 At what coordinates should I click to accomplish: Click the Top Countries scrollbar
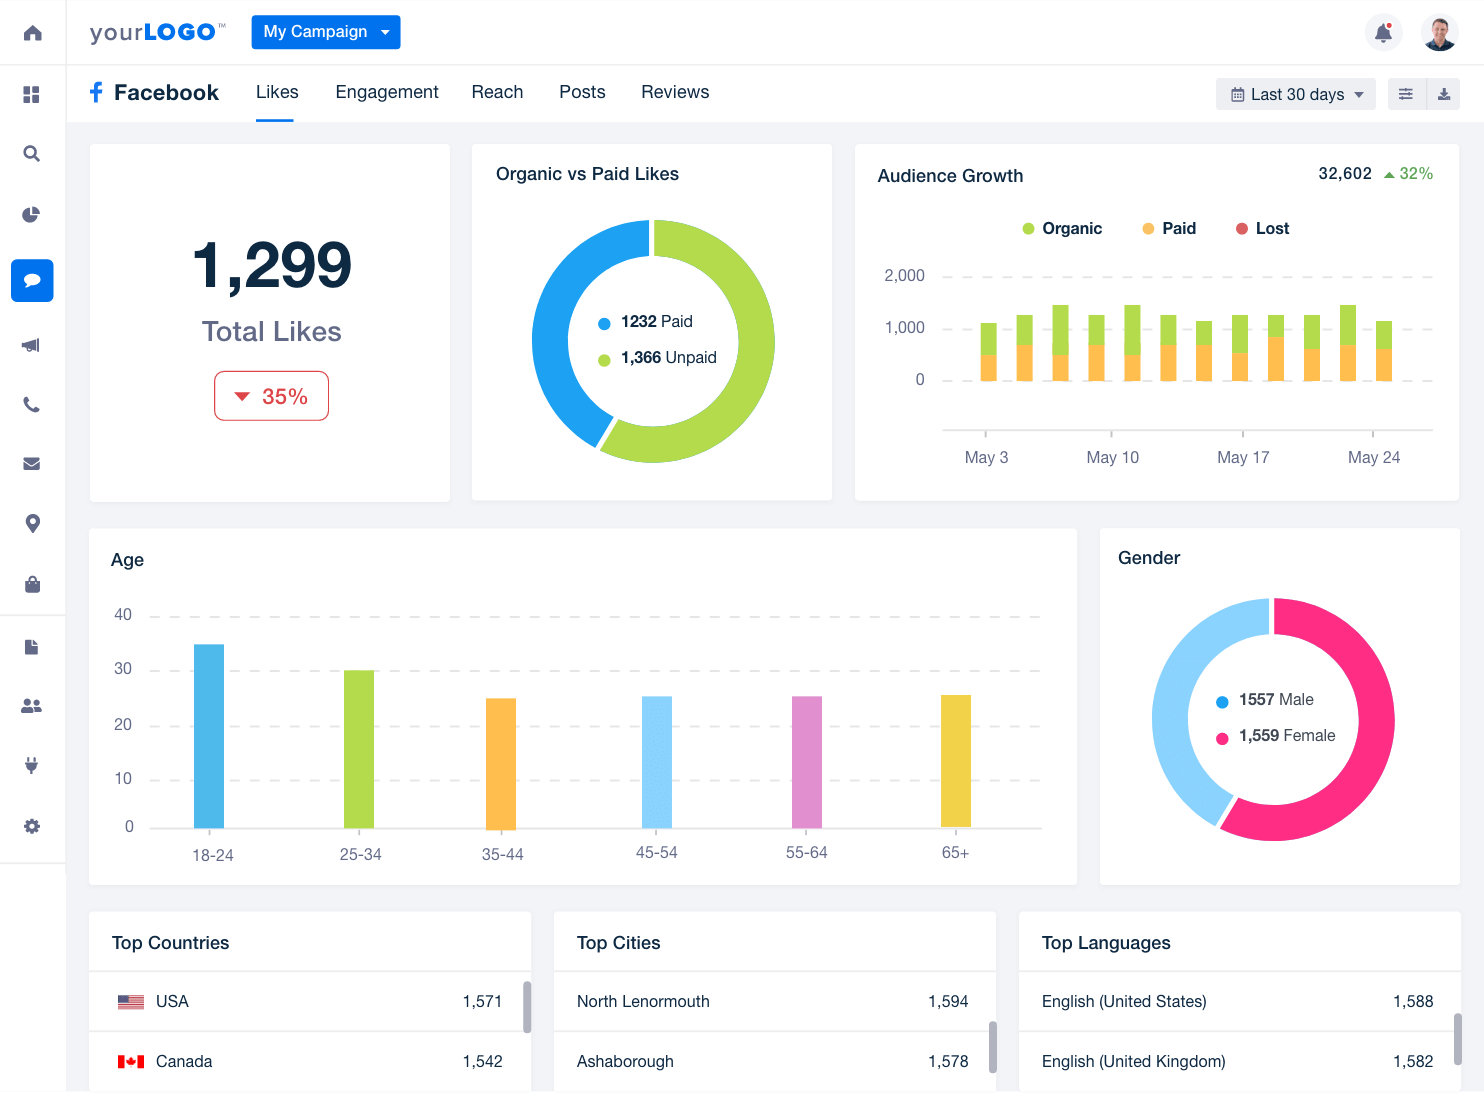pyautogui.click(x=527, y=1007)
